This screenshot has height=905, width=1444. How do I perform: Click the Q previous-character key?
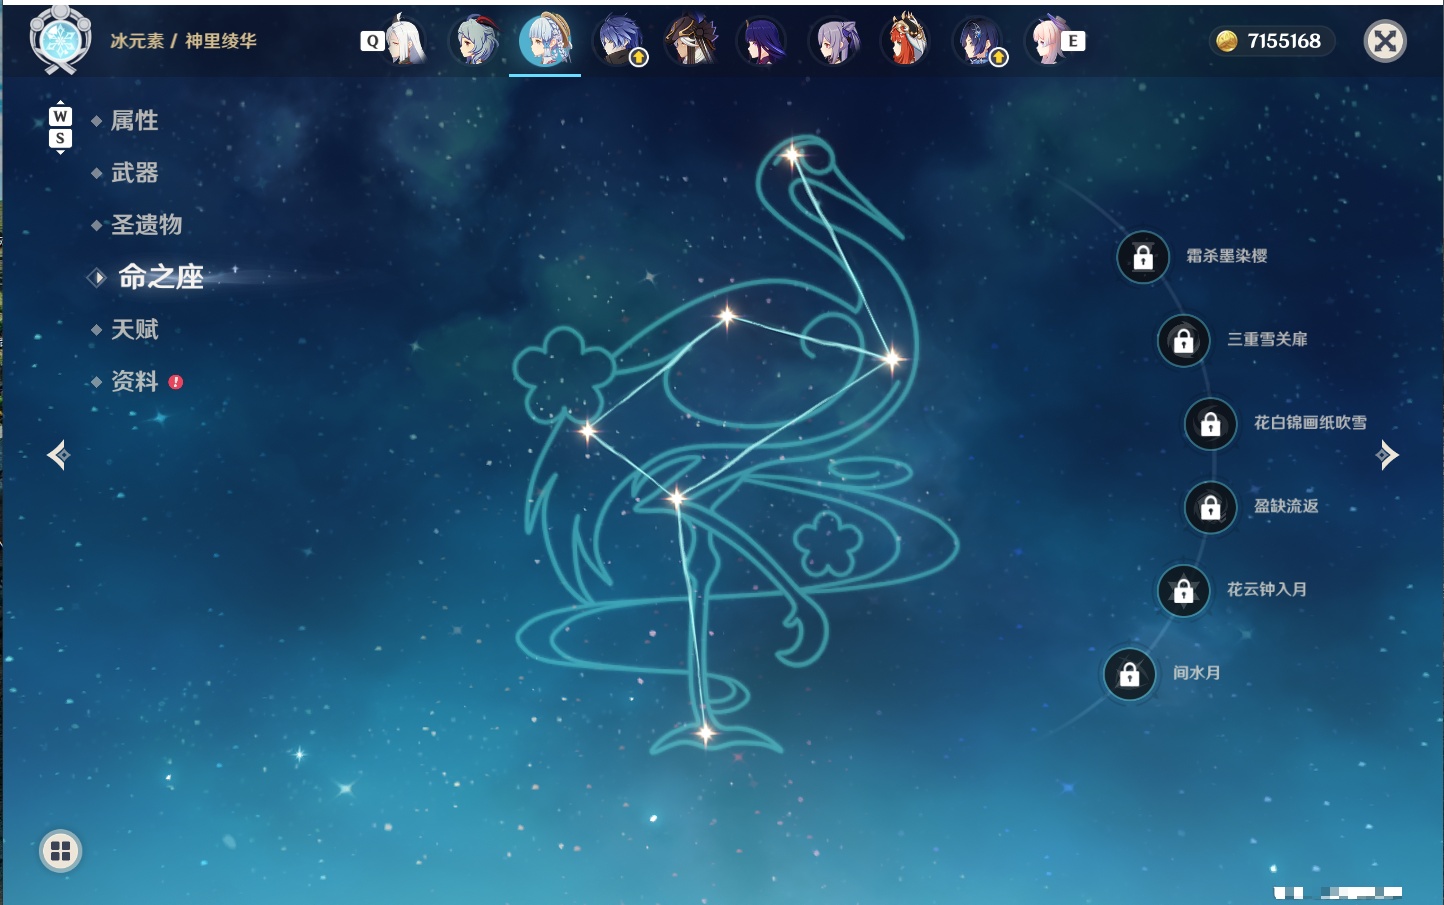click(372, 41)
